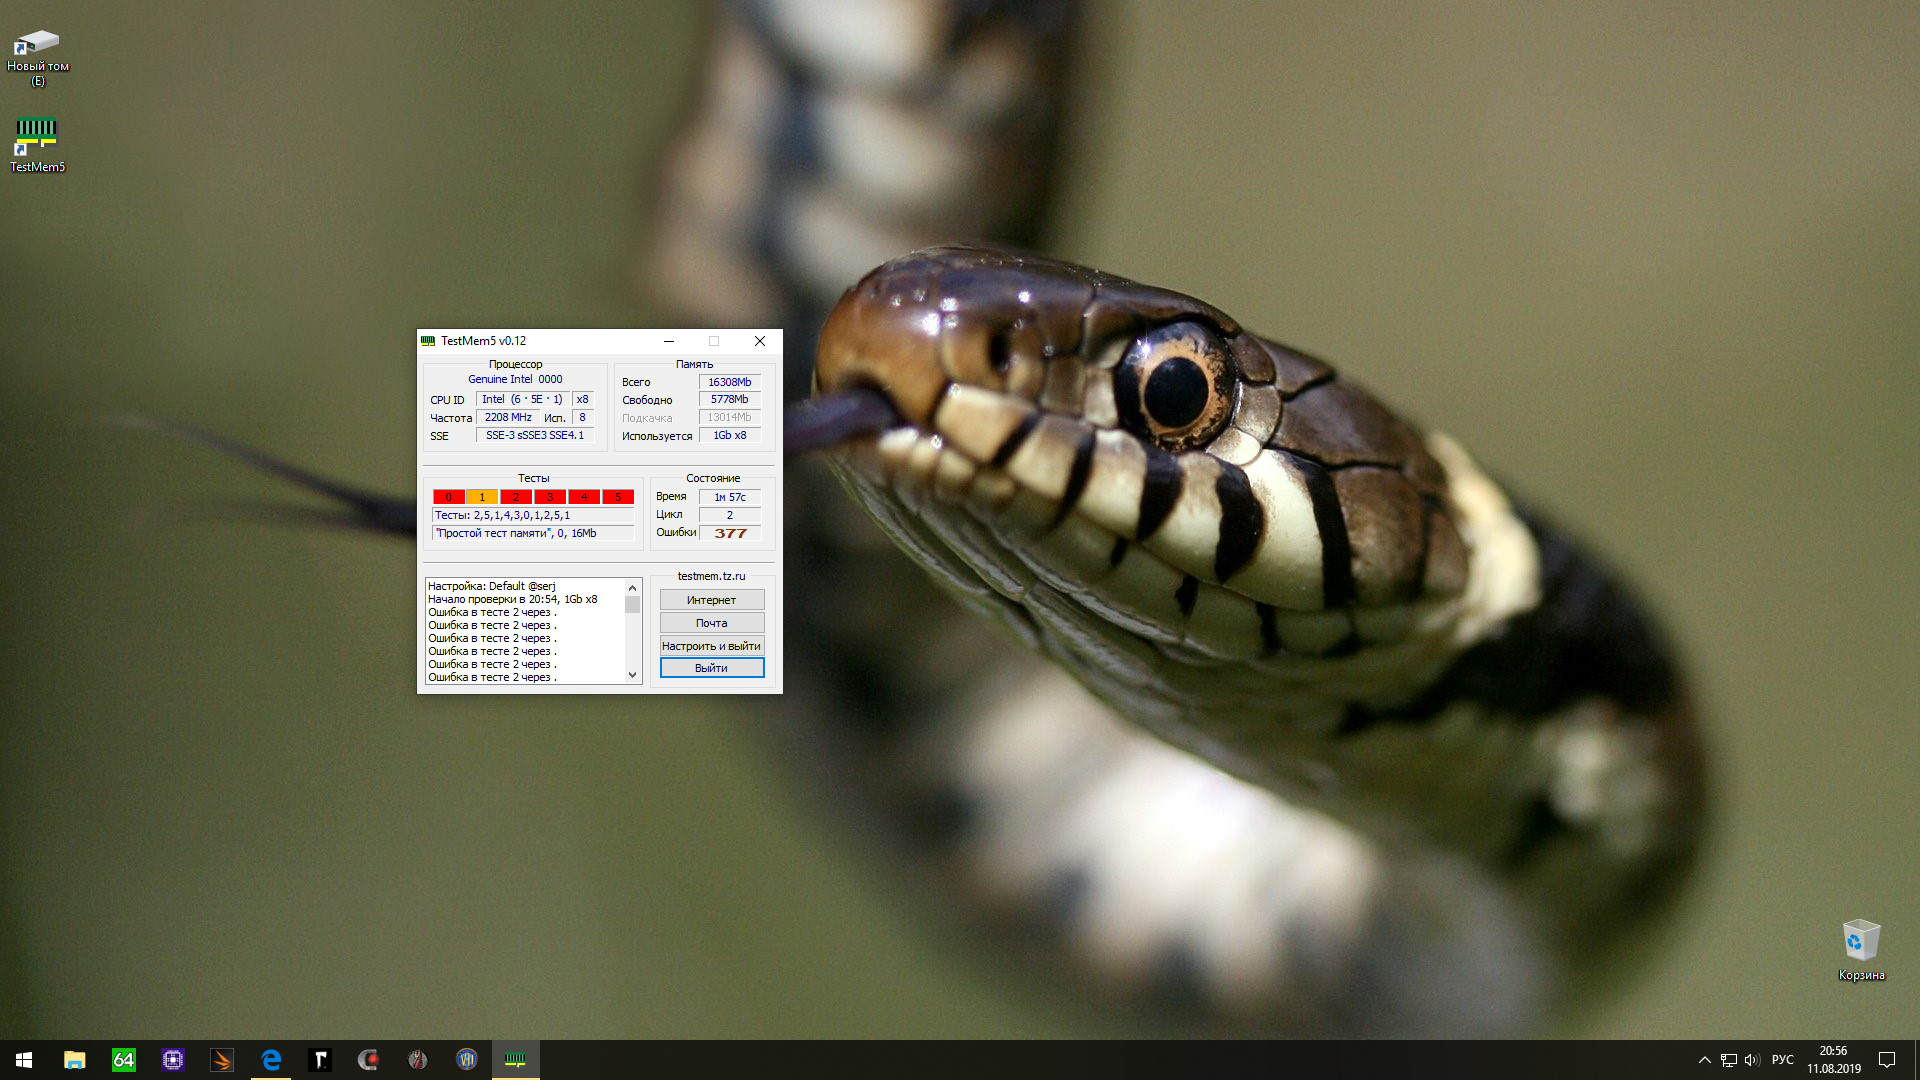The width and height of the screenshot is (1920, 1080).
Task: Open Microsoft Edge from taskbar
Action: click(x=271, y=1060)
